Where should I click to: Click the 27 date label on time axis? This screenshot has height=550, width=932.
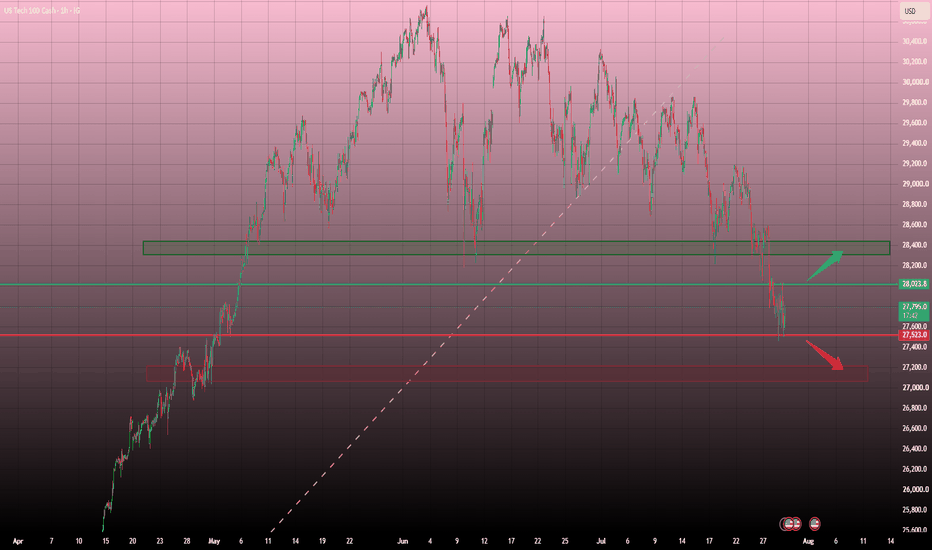[x=763, y=541]
